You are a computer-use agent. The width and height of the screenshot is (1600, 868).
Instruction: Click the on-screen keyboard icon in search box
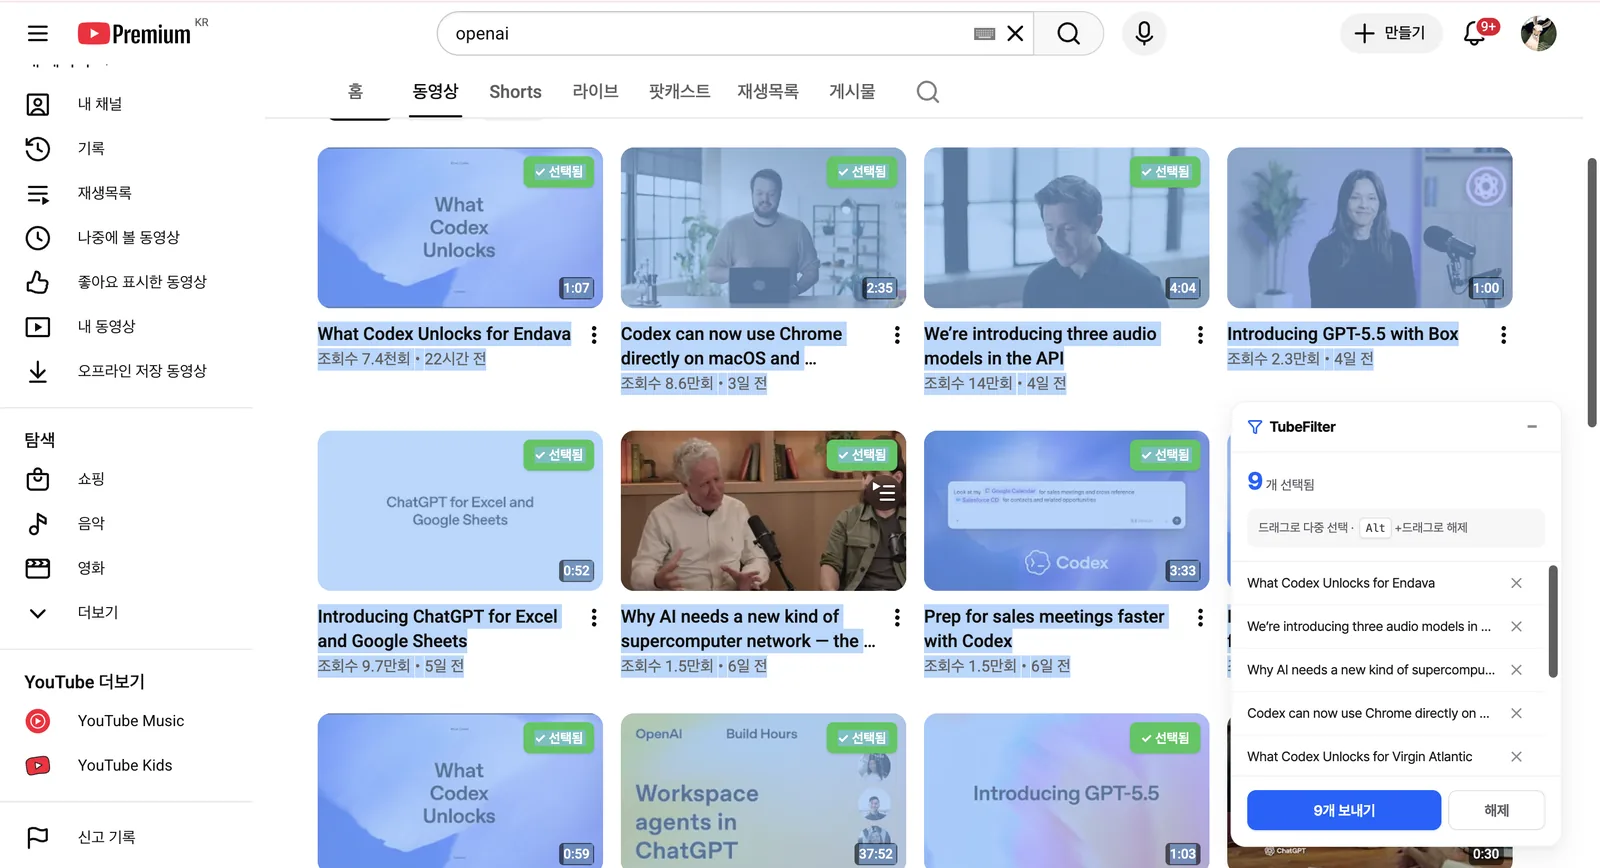point(985,34)
